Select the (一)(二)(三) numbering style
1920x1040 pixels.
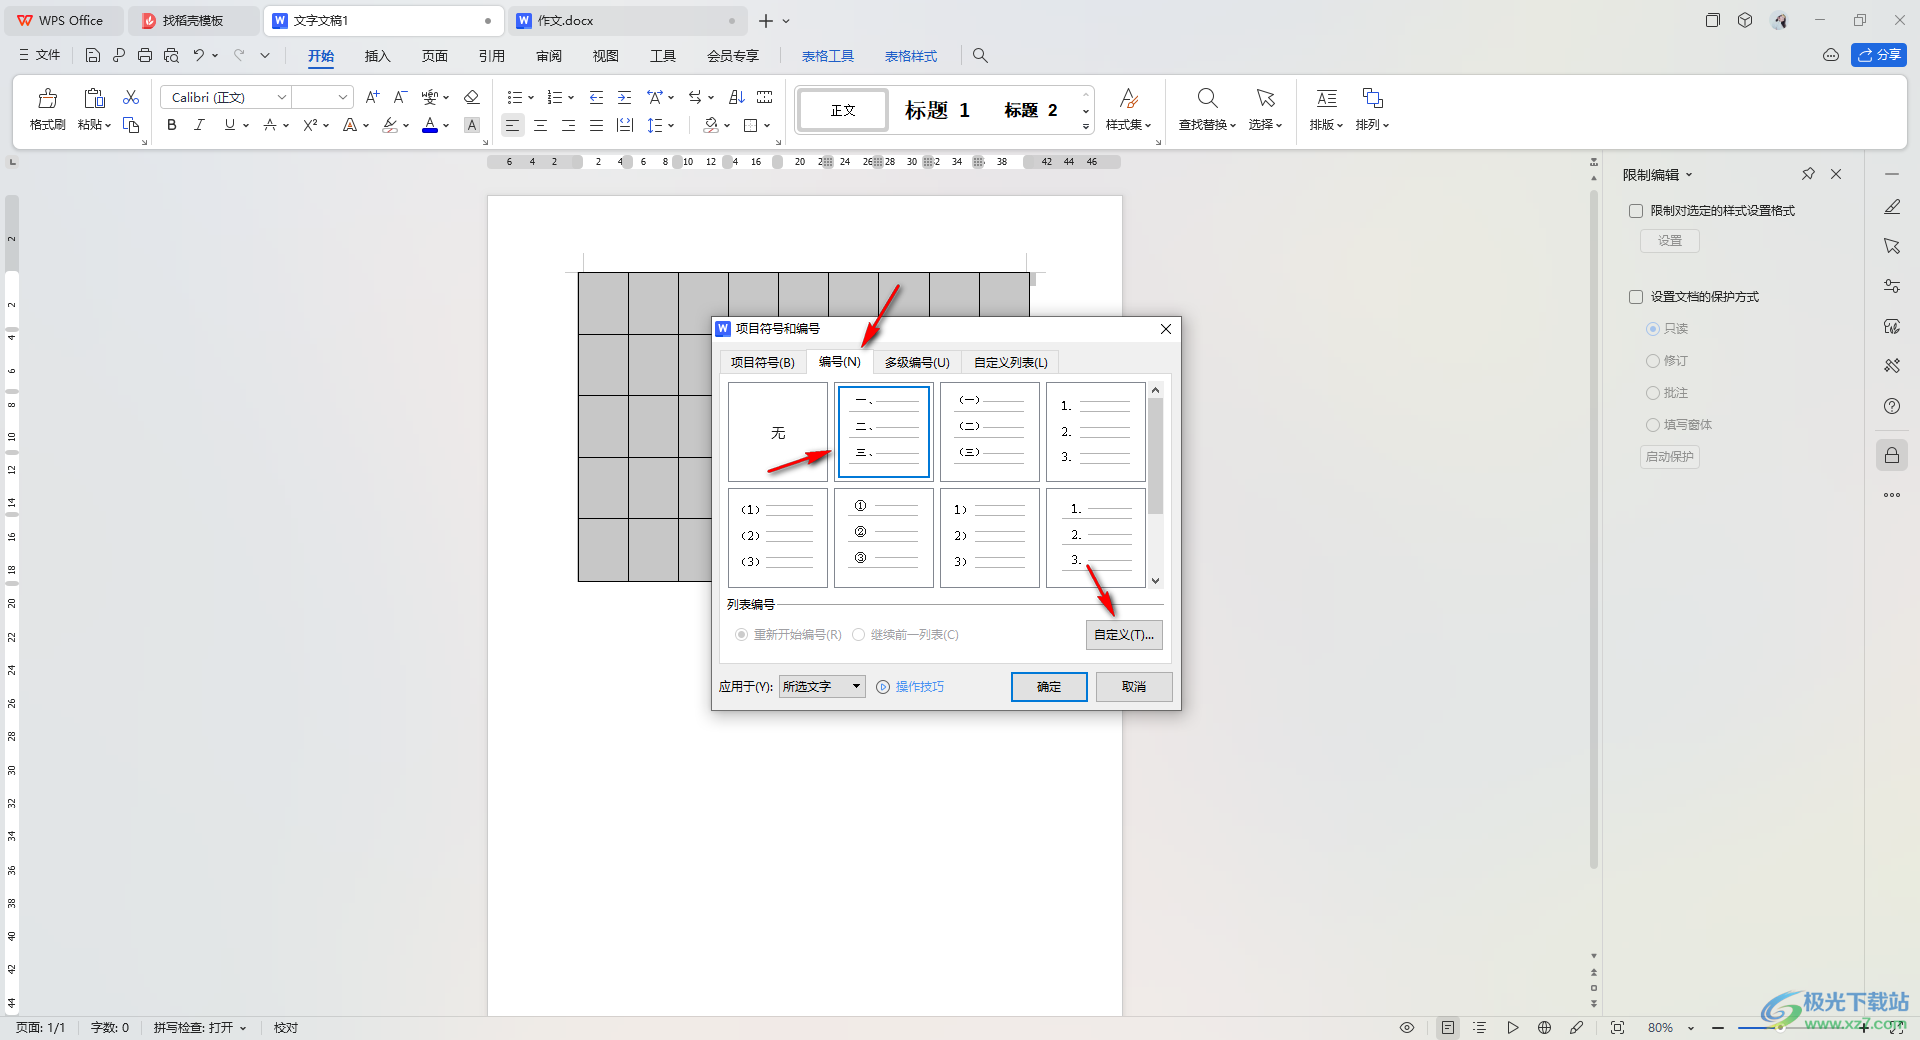990,432
